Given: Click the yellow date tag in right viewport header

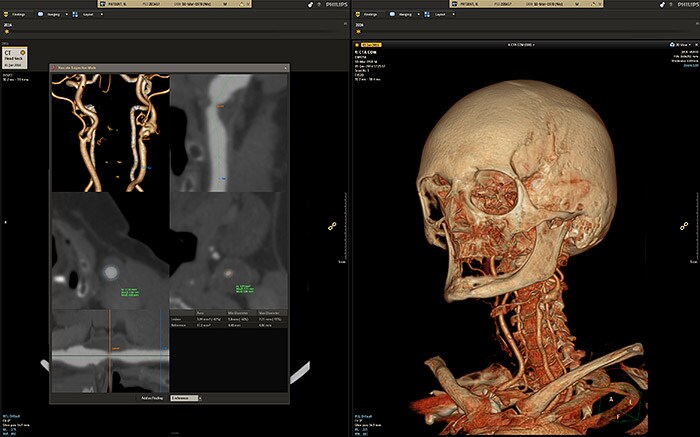Looking at the screenshot, I should click(371, 45).
